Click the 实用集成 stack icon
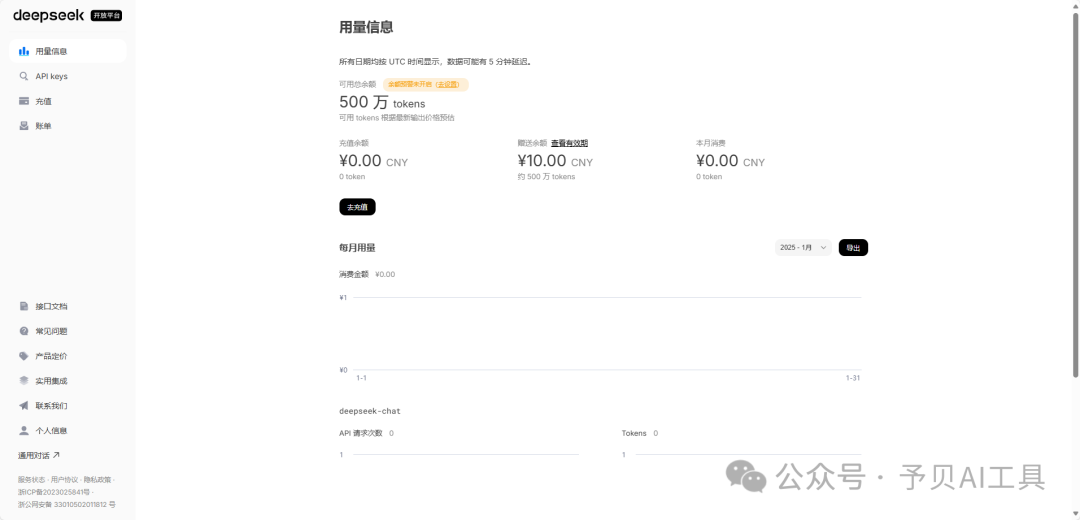Screen dimensions: 1080x520 24,381
